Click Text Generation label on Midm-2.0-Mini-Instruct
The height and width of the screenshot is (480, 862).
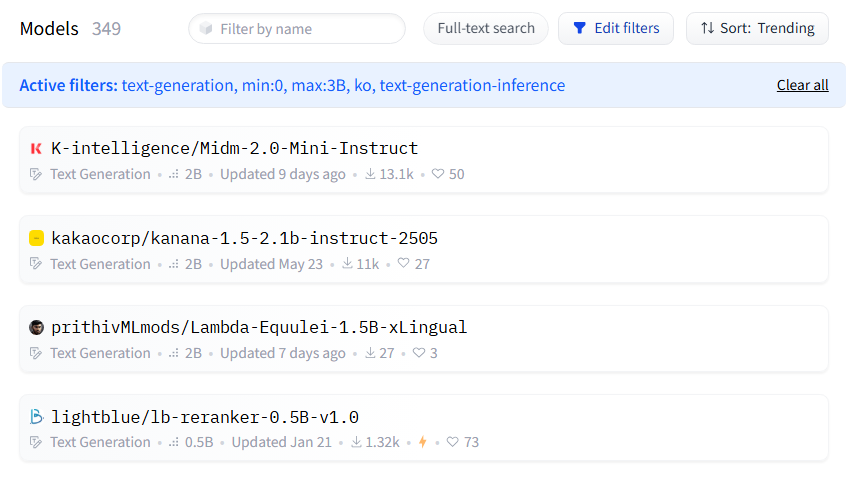click(x=101, y=174)
